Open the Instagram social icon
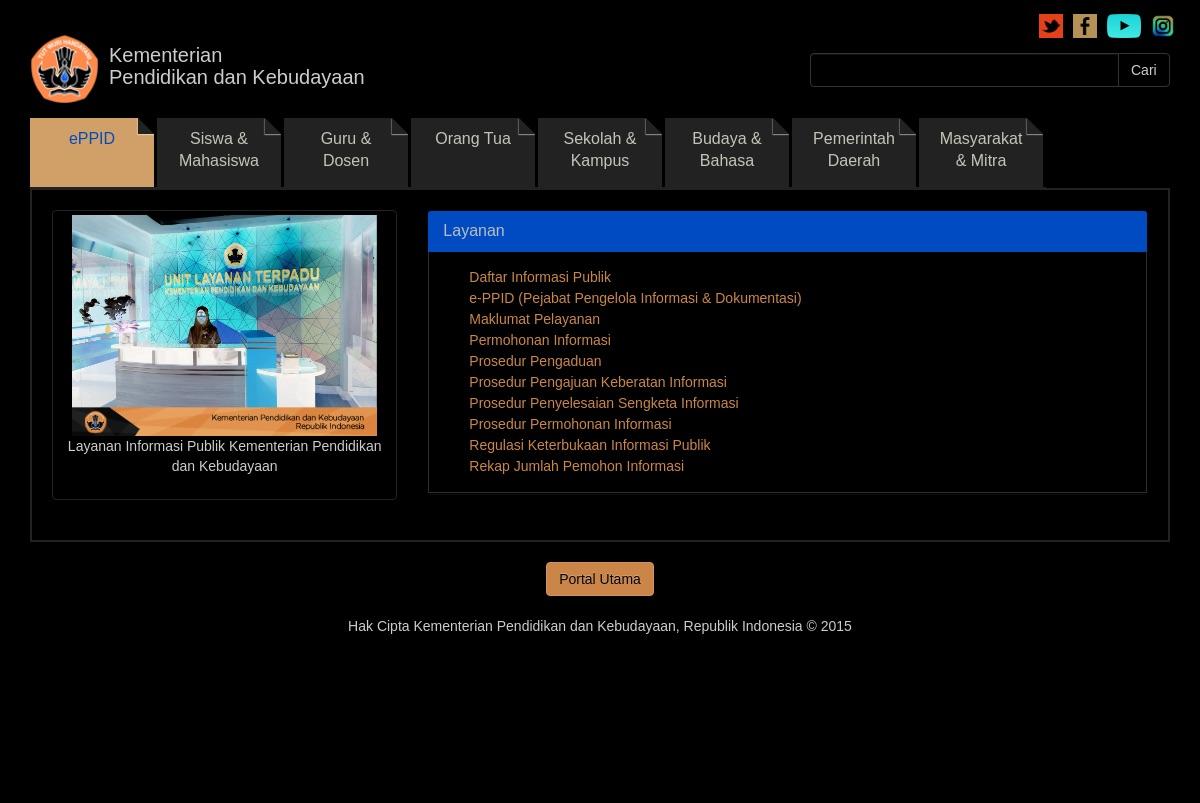Viewport: 1200px width, 803px height. (1163, 26)
